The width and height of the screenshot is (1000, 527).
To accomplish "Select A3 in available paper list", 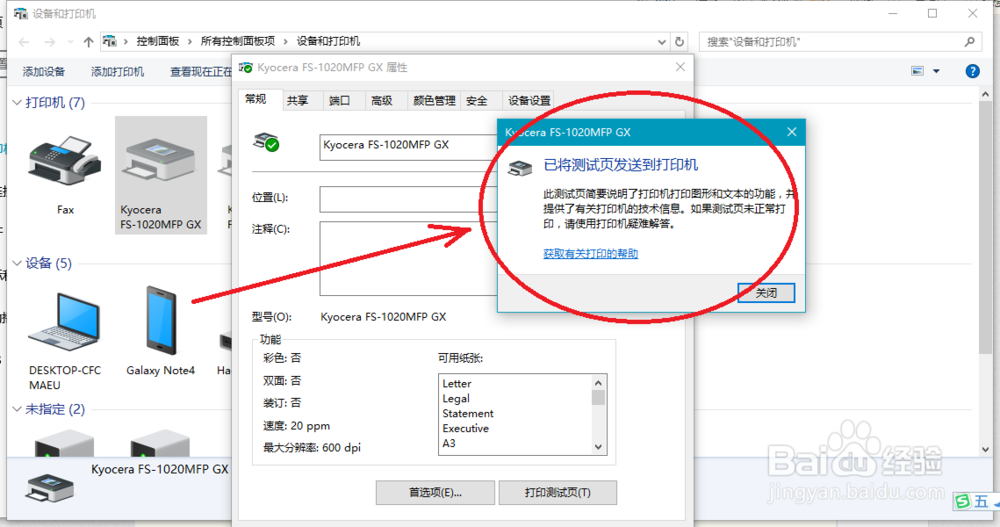I will point(449,443).
